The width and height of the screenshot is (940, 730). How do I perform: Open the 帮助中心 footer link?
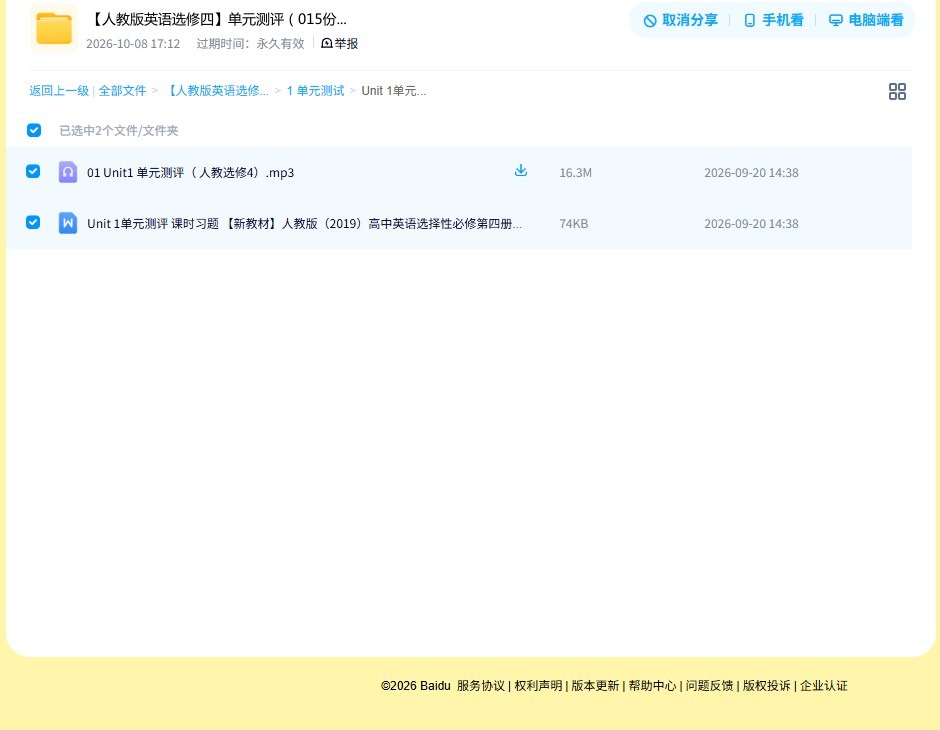tap(652, 686)
